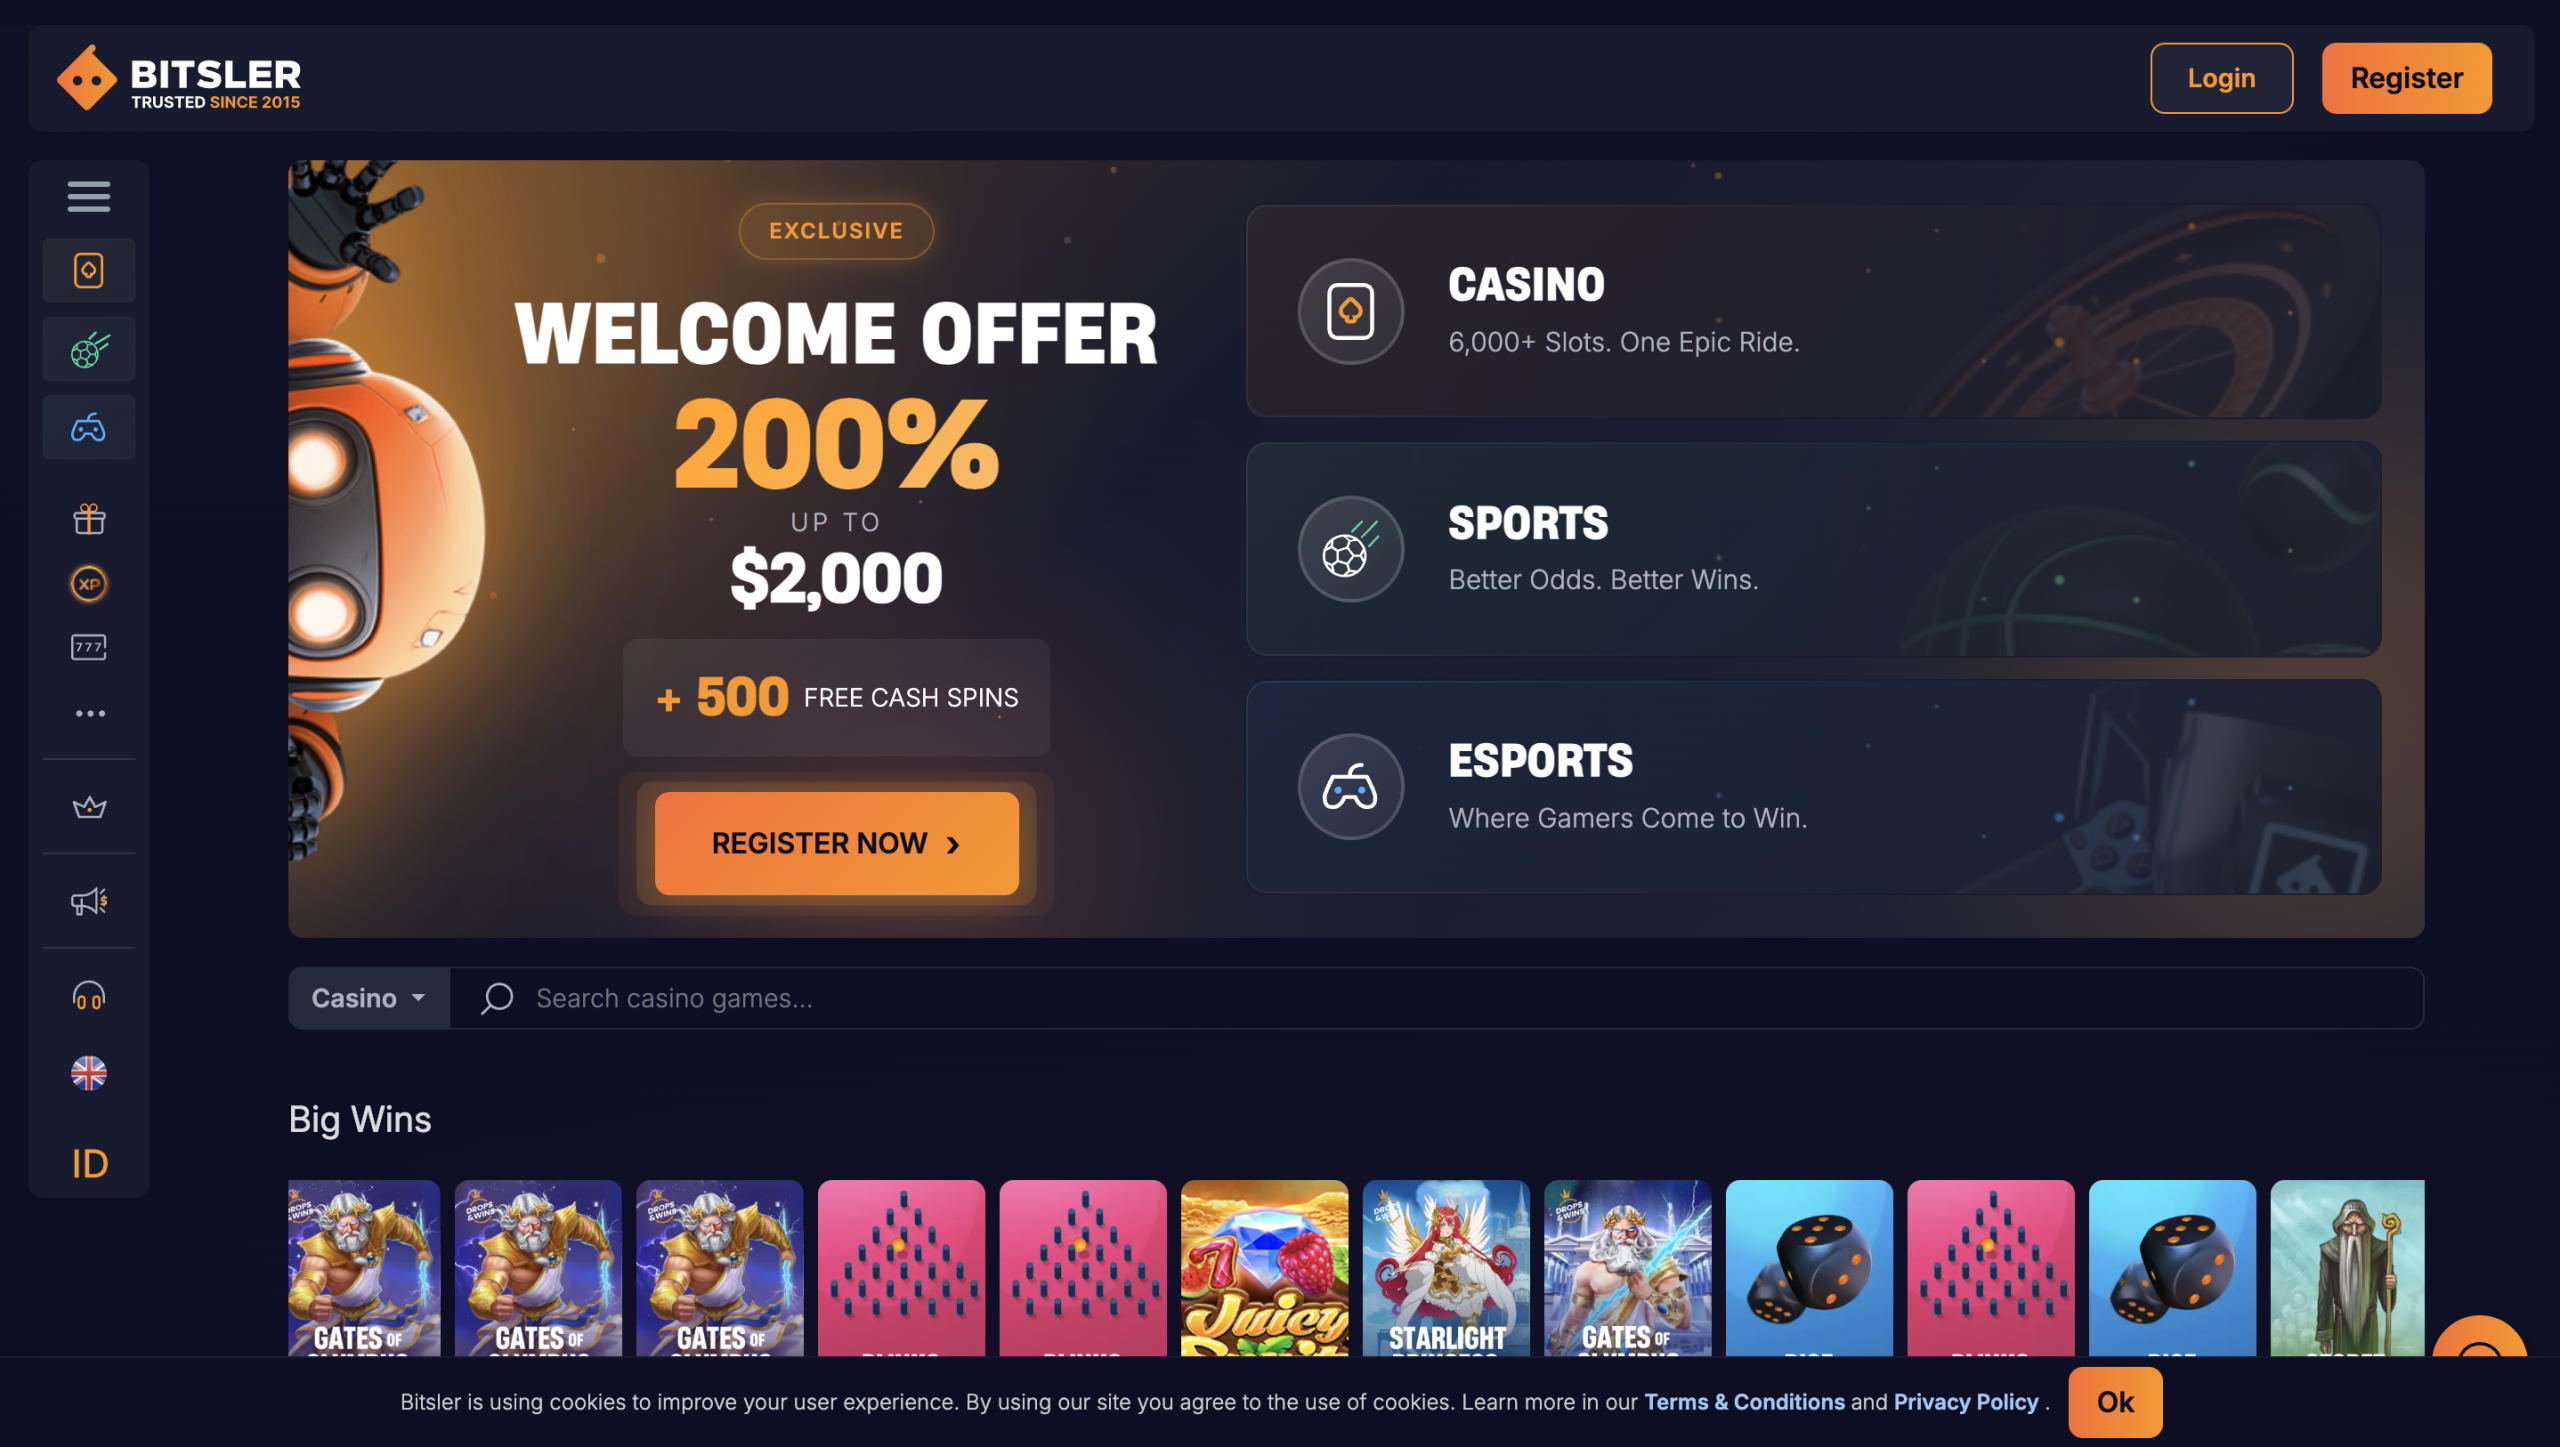Viewport: 2560px width, 1447px height.
Task: Click the XP coin icon
Action: [x=89, y=584]
